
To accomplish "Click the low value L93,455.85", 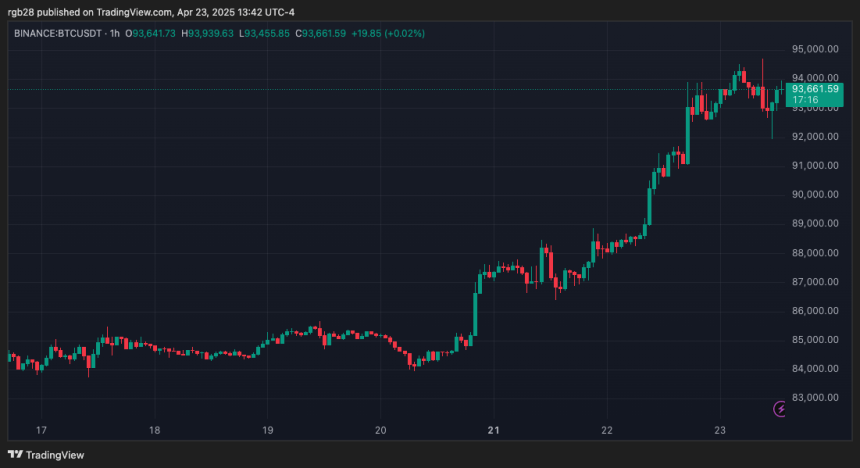I will pos(264,33).
